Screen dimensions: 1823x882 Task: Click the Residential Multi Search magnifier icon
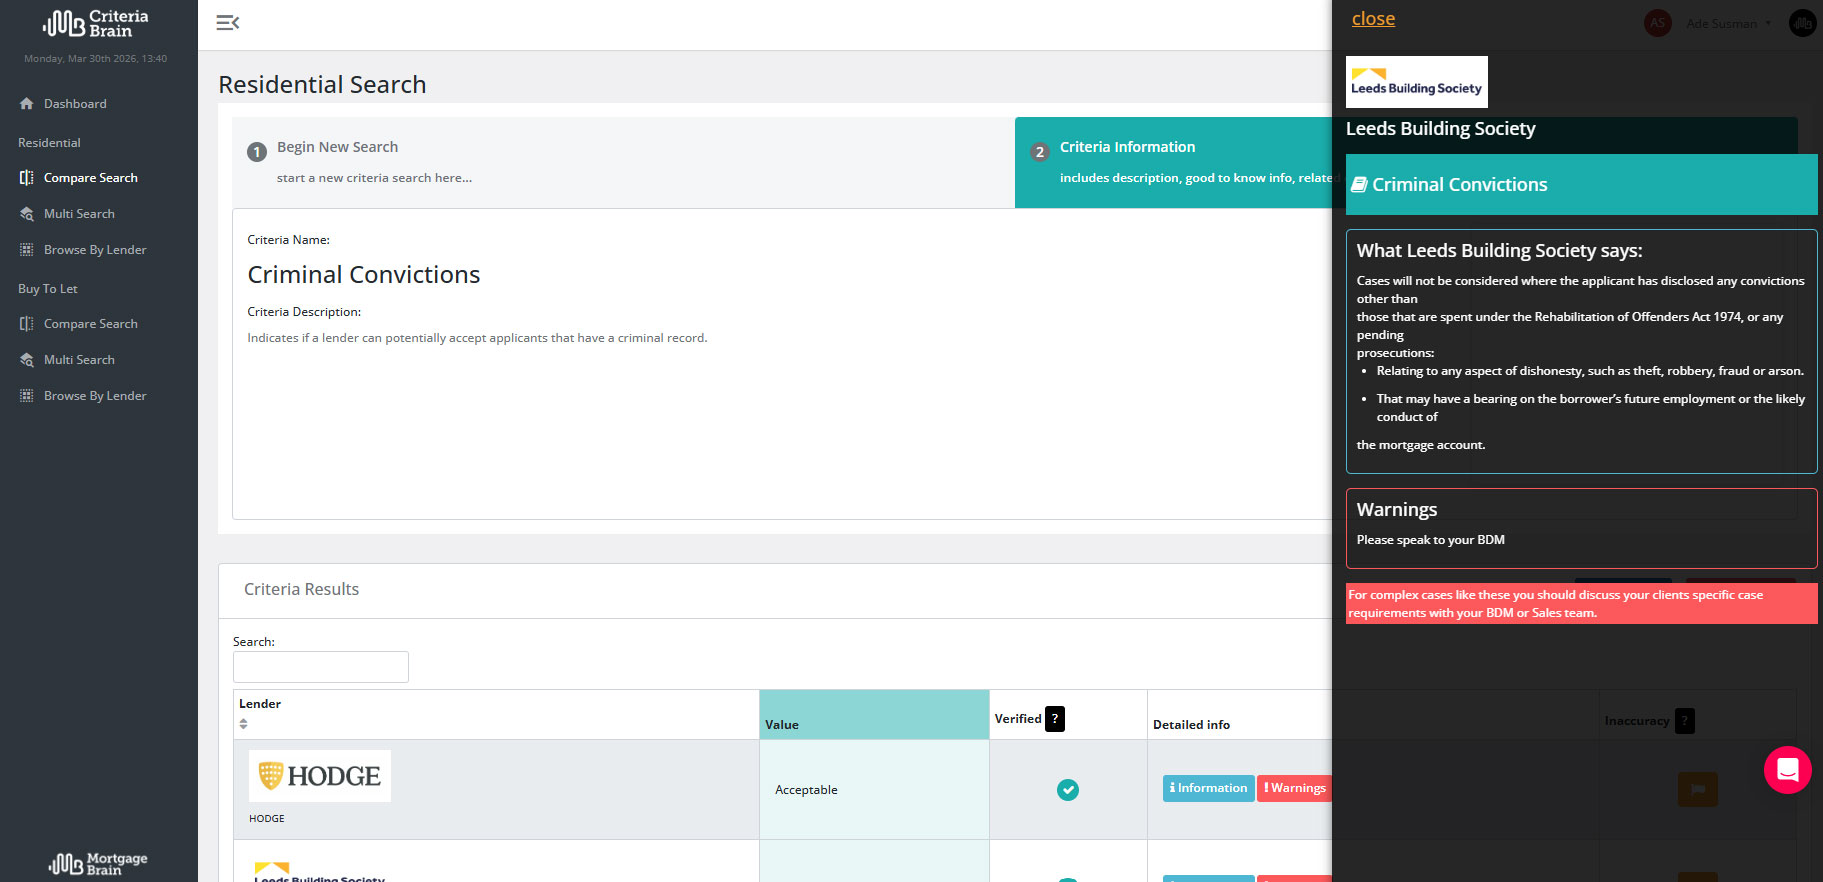click(x=27, y=214)
